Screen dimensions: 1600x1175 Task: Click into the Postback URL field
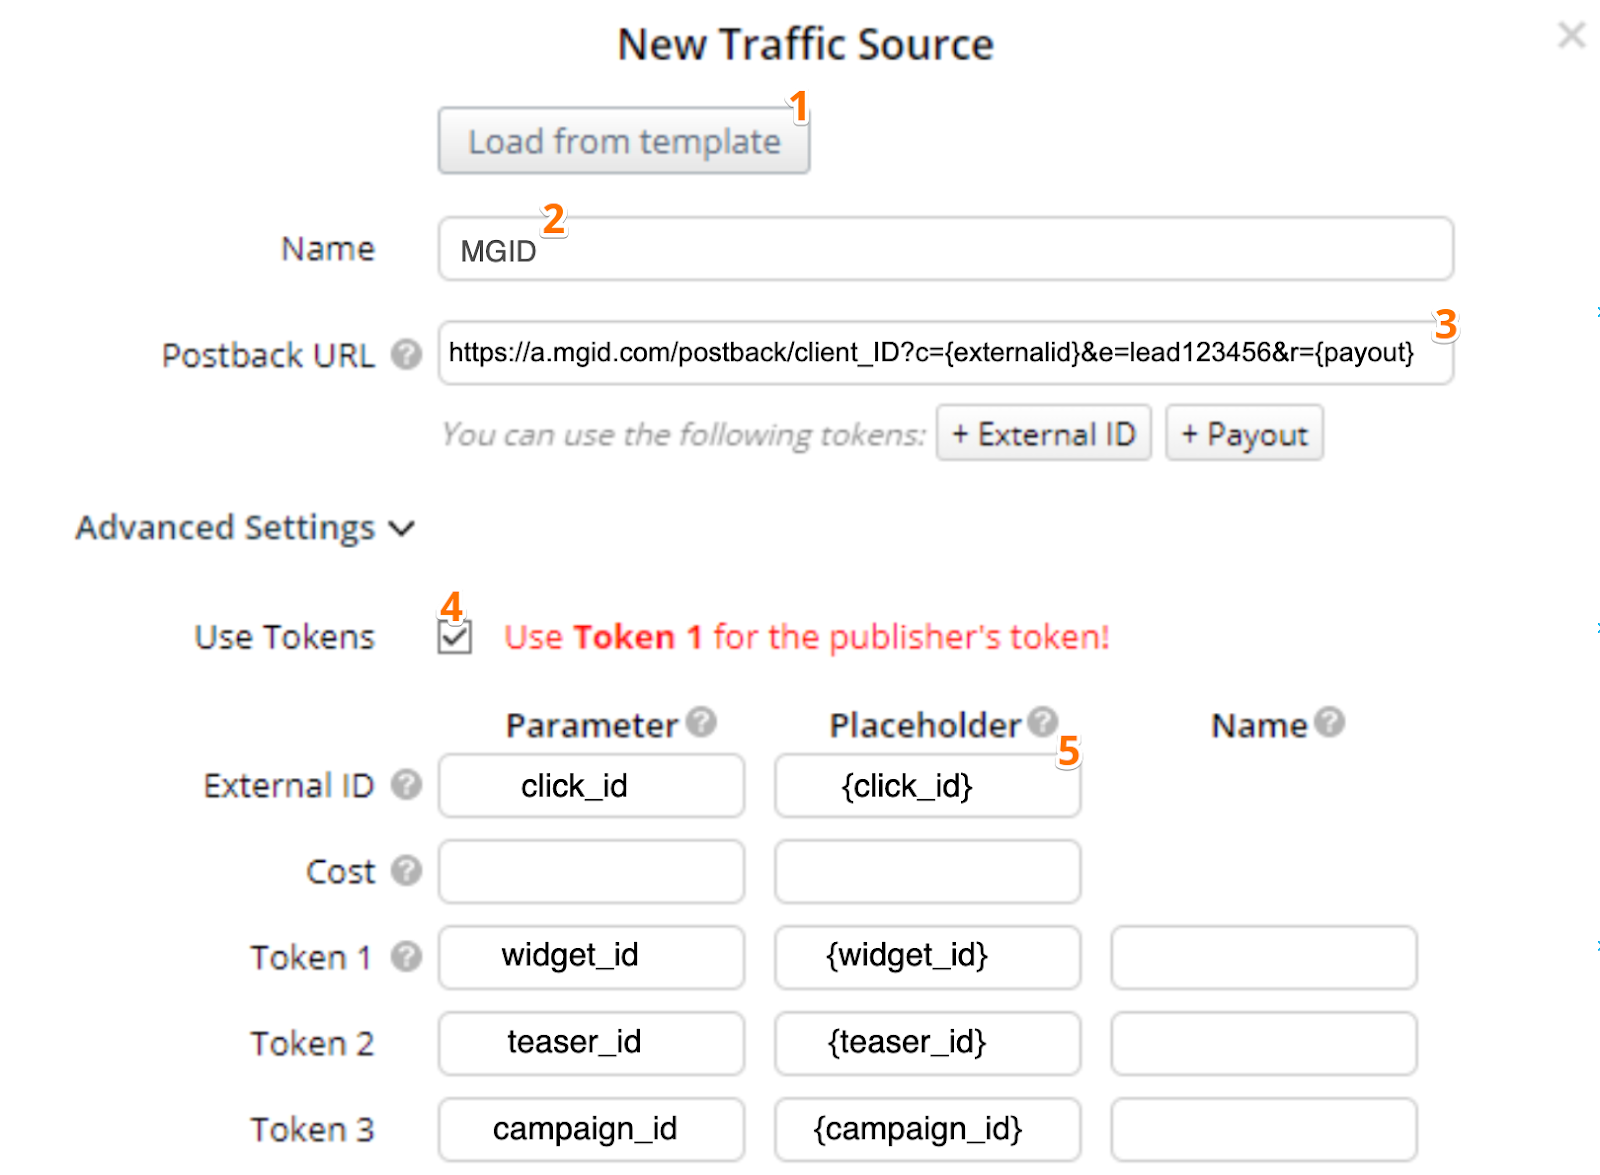pyautogui.click(x=945, y=353)
